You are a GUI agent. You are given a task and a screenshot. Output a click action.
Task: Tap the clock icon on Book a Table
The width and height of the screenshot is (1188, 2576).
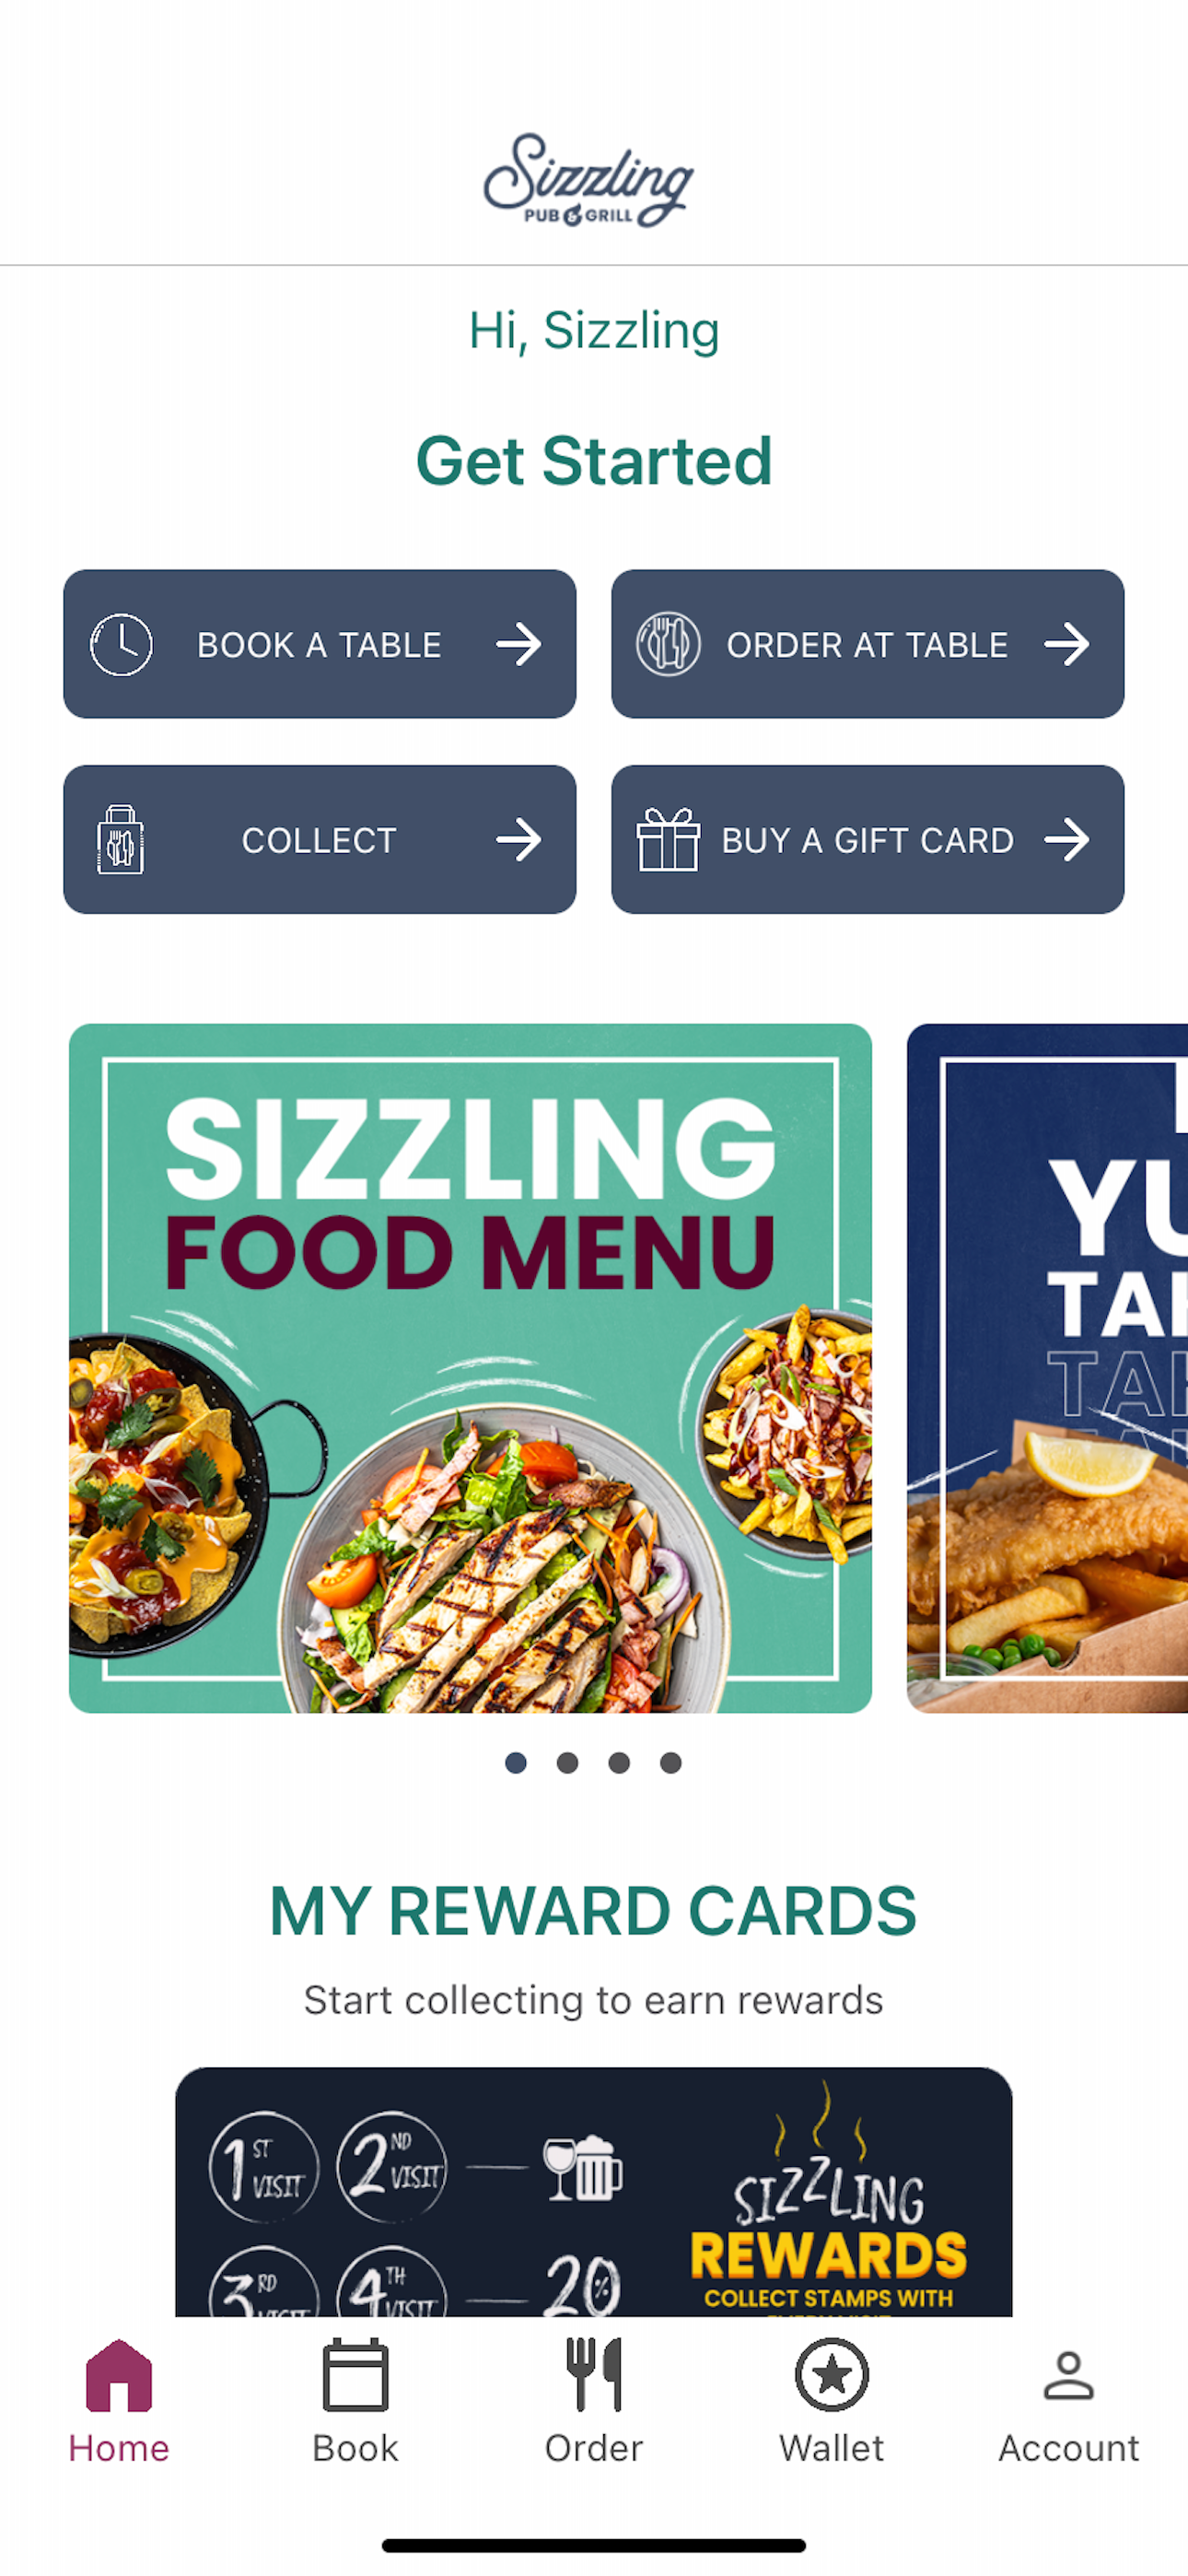coord(121,644)
